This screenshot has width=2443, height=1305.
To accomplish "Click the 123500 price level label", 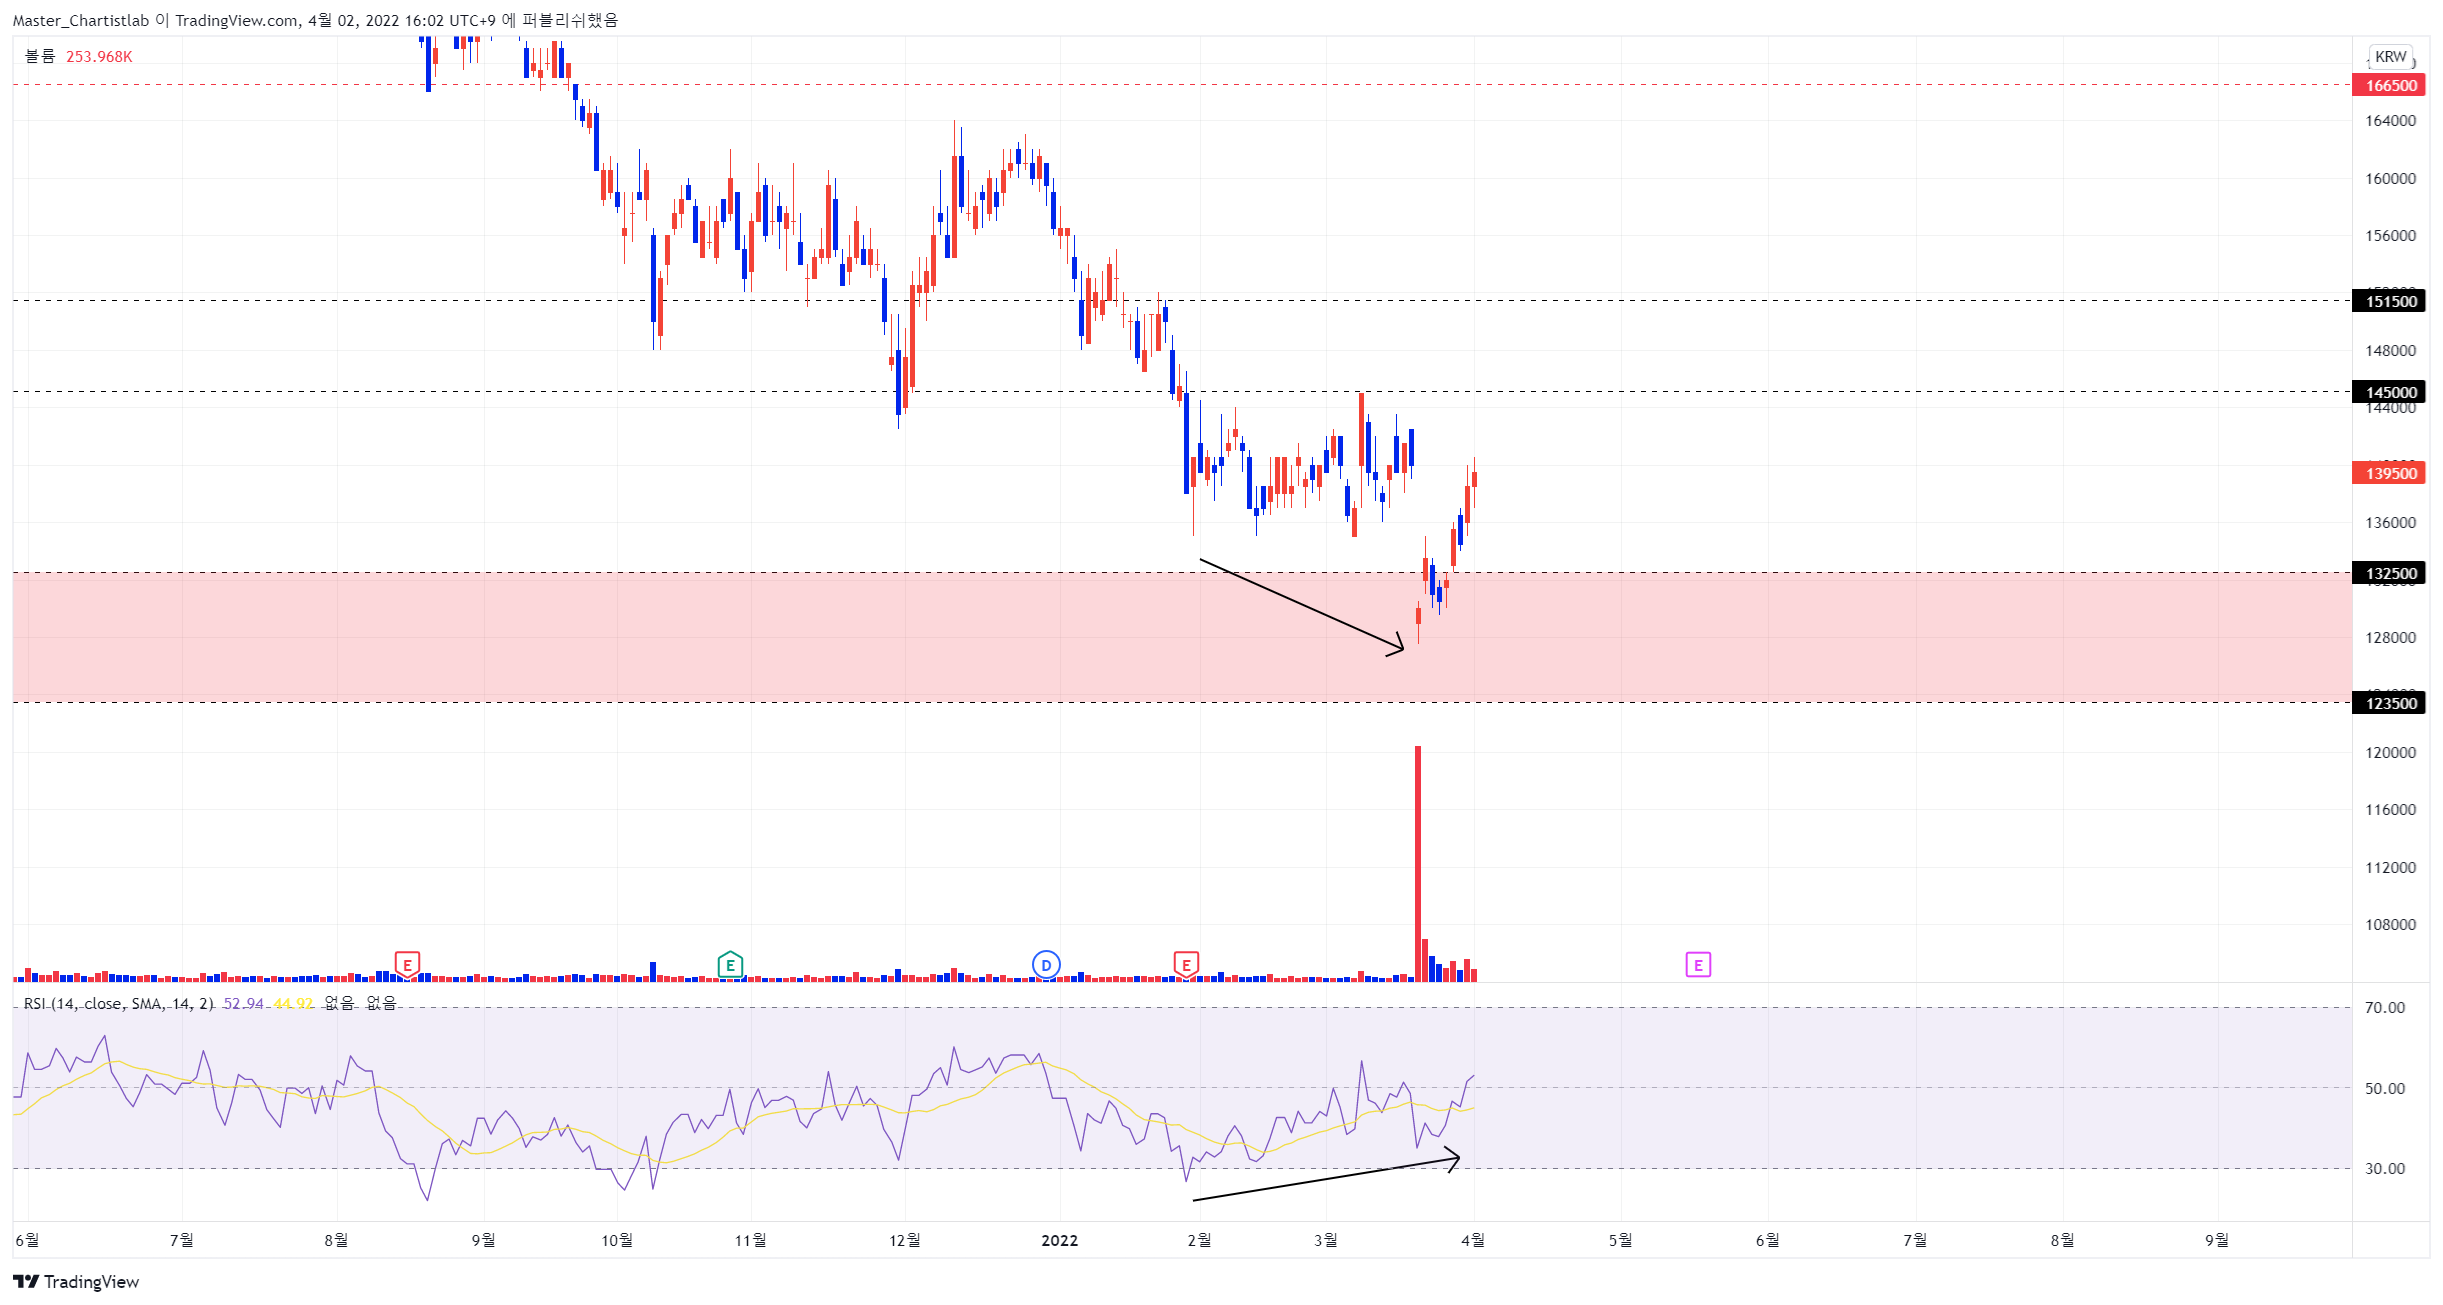I will coord(2389,703).
